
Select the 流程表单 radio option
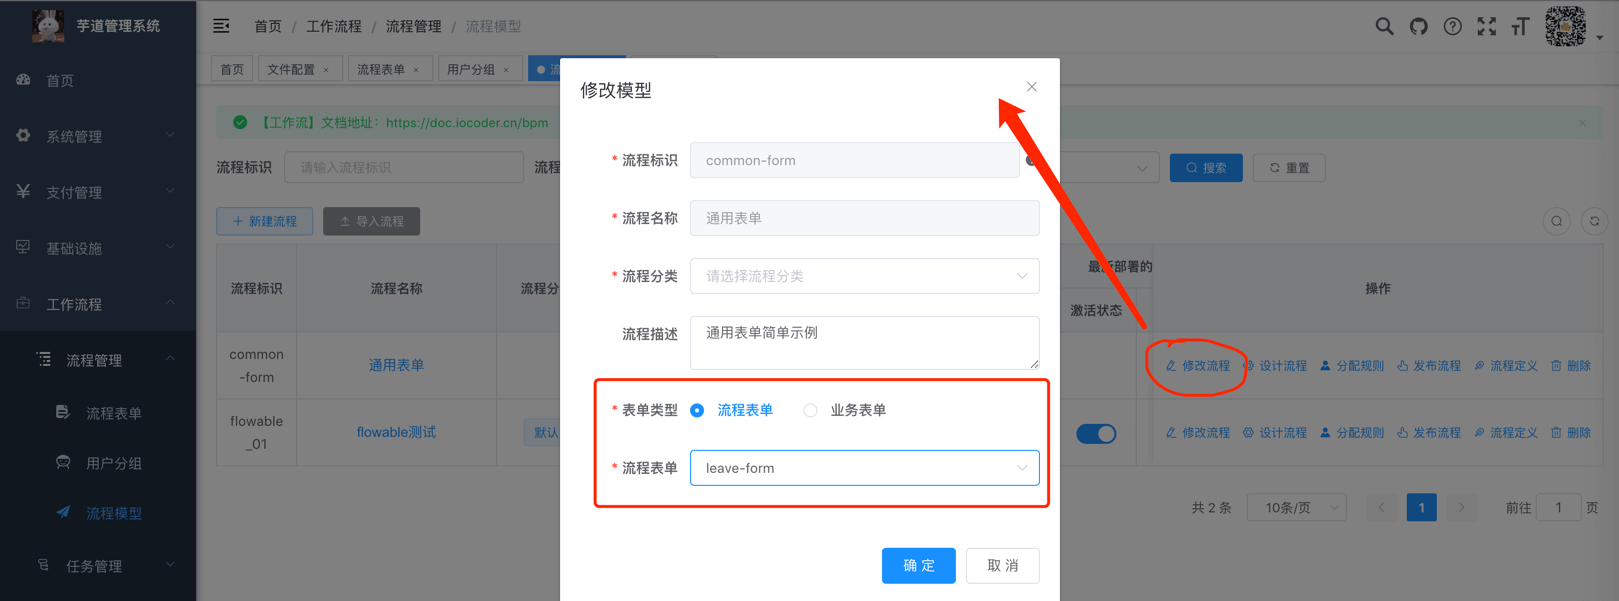pos(698,410)
